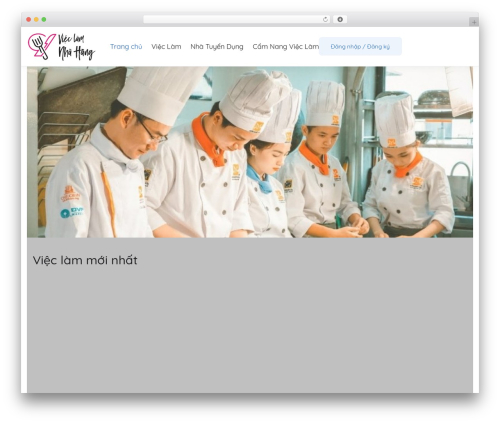Open the Việc Làm menu item
This screenshot has height=423, width=500.
(166, 47)
